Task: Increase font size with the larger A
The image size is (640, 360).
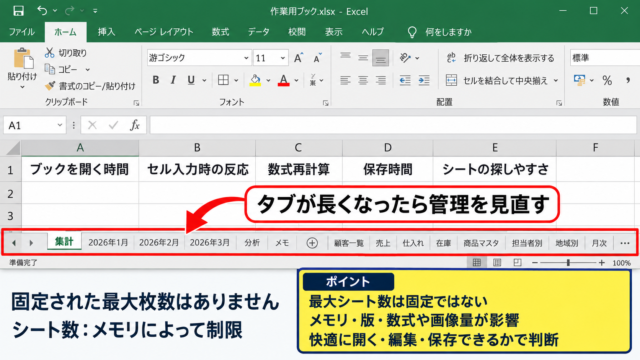Action: click(x=298, y=58)
